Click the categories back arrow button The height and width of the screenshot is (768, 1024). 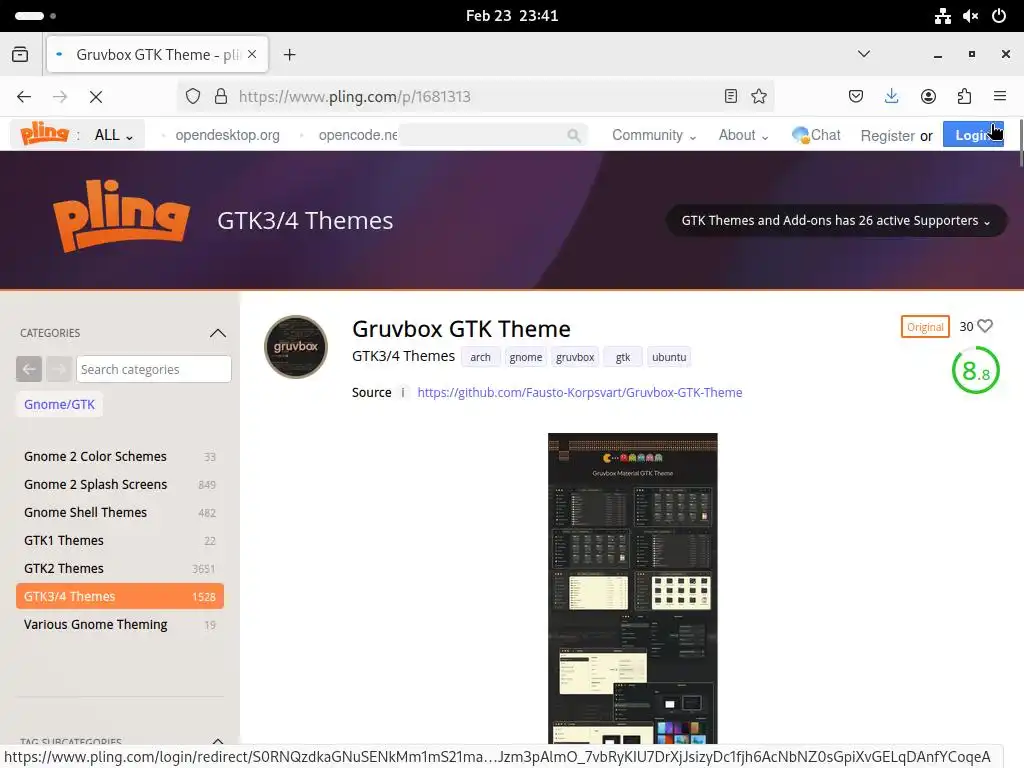pos(29,369)
